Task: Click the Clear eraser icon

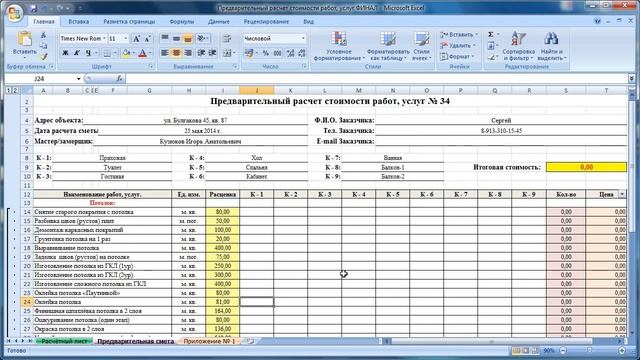Action: pos(491,57)
